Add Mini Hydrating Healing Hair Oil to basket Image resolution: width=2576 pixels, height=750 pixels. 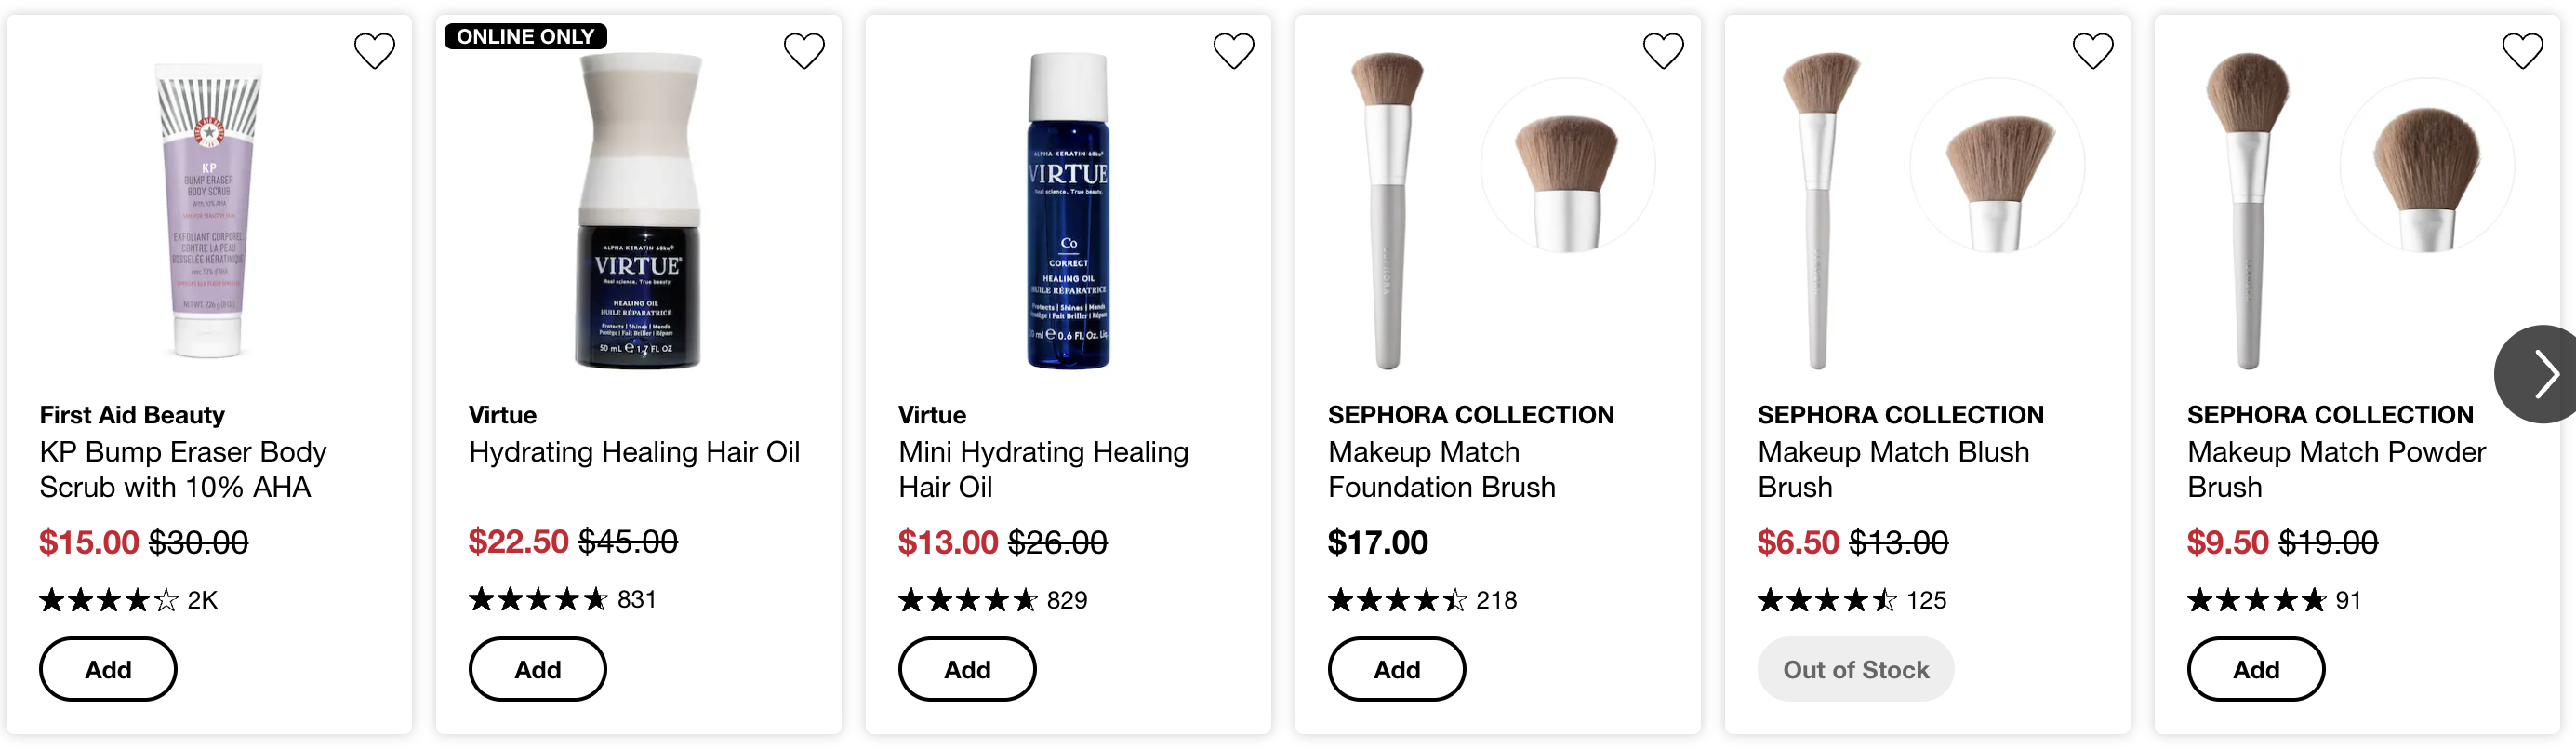967,669
